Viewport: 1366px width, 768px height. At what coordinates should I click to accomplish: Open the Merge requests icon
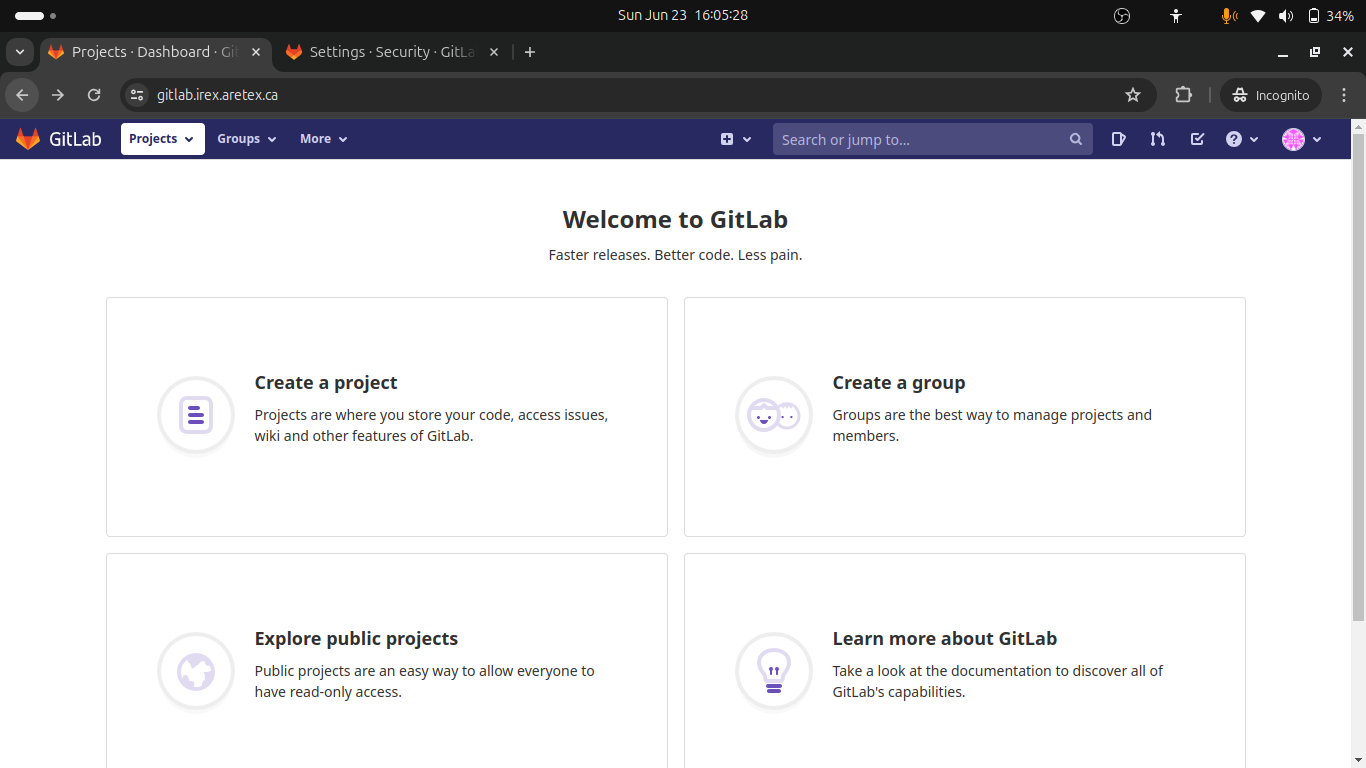[1157, 139]
